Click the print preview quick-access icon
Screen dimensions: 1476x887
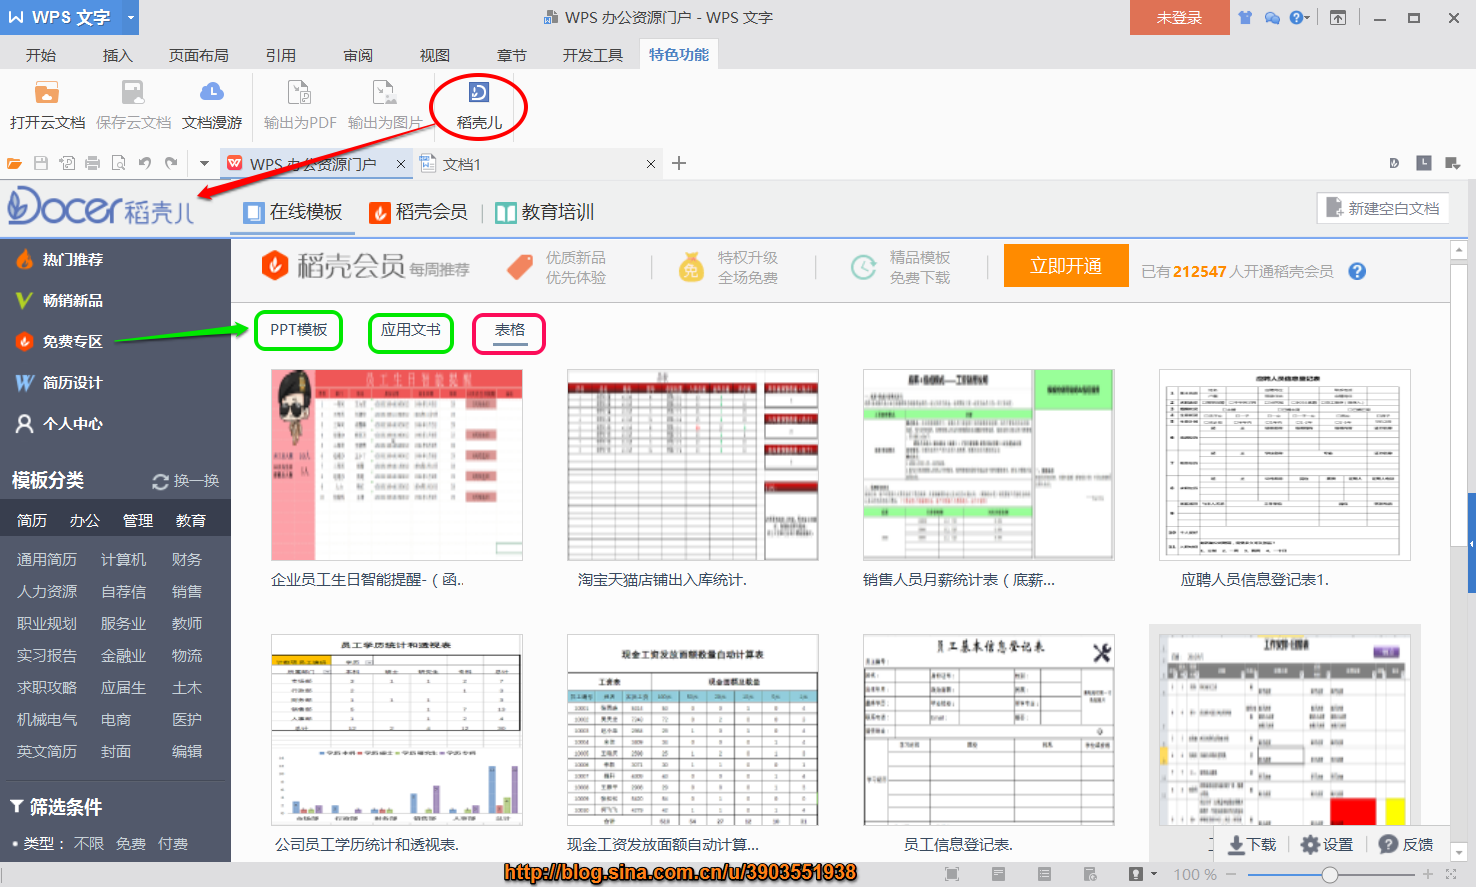point(119,163)
